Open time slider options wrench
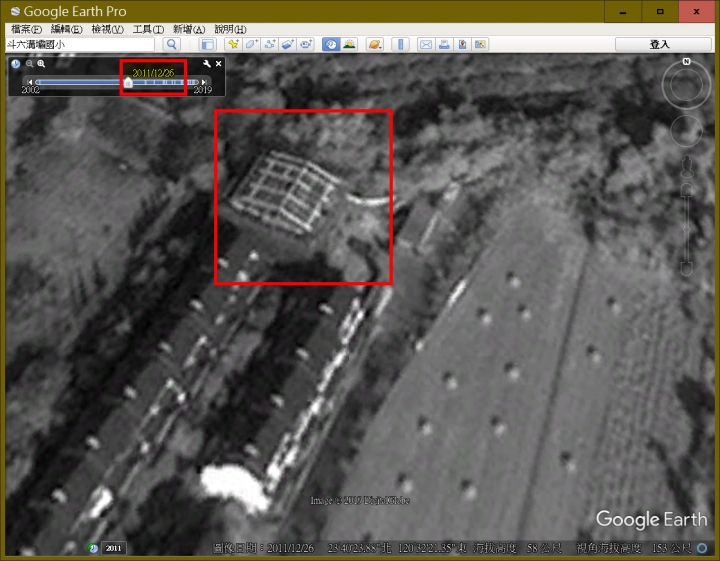Image resolution: width=720 pixels, height=561 pixels. (207, 64)
